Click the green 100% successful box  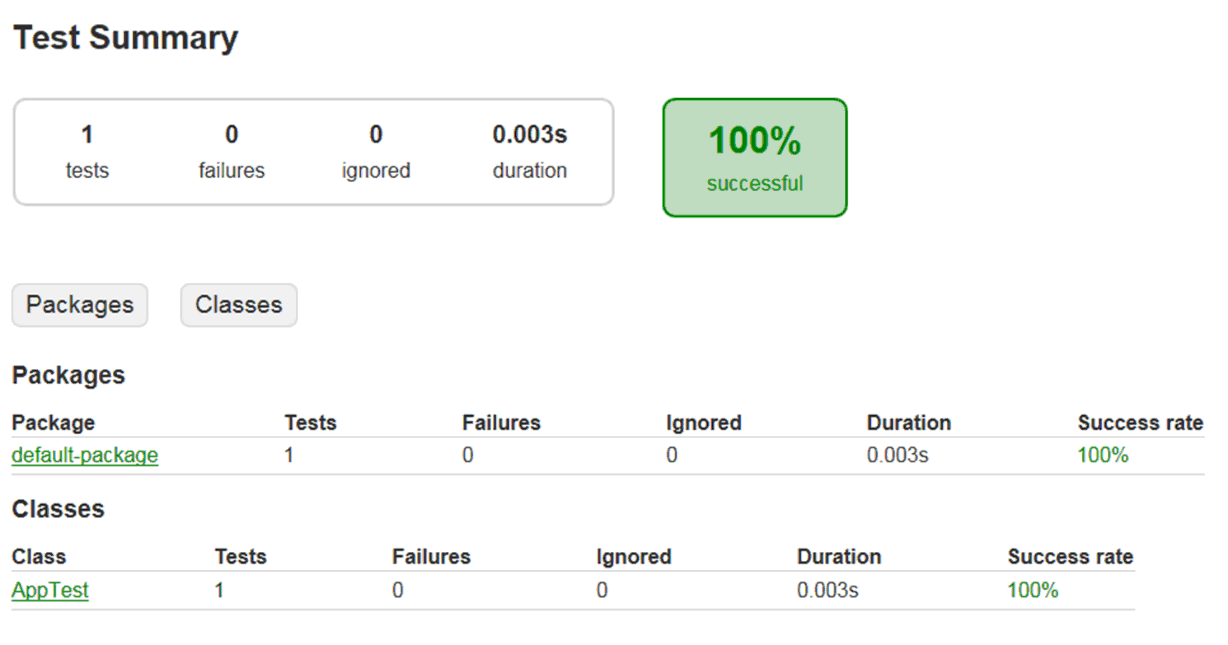click(x=754, y=157)
